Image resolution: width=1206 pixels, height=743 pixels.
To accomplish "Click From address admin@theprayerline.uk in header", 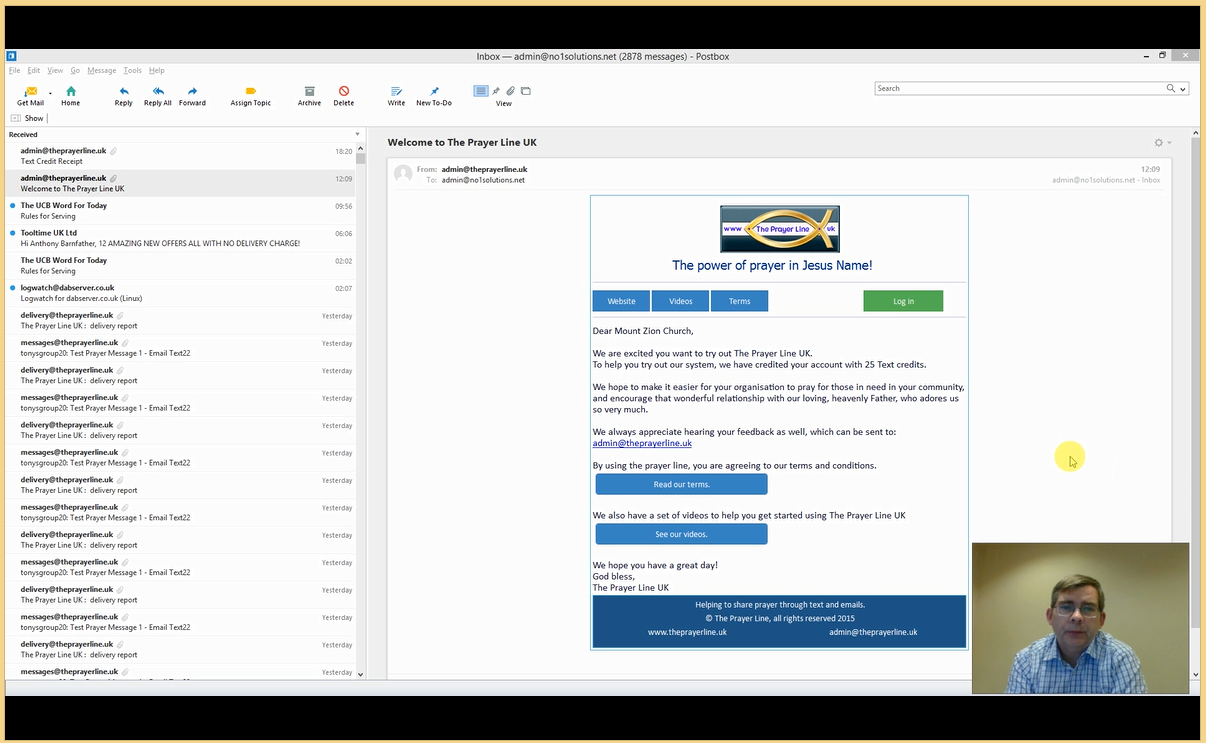I will [484, 169].
